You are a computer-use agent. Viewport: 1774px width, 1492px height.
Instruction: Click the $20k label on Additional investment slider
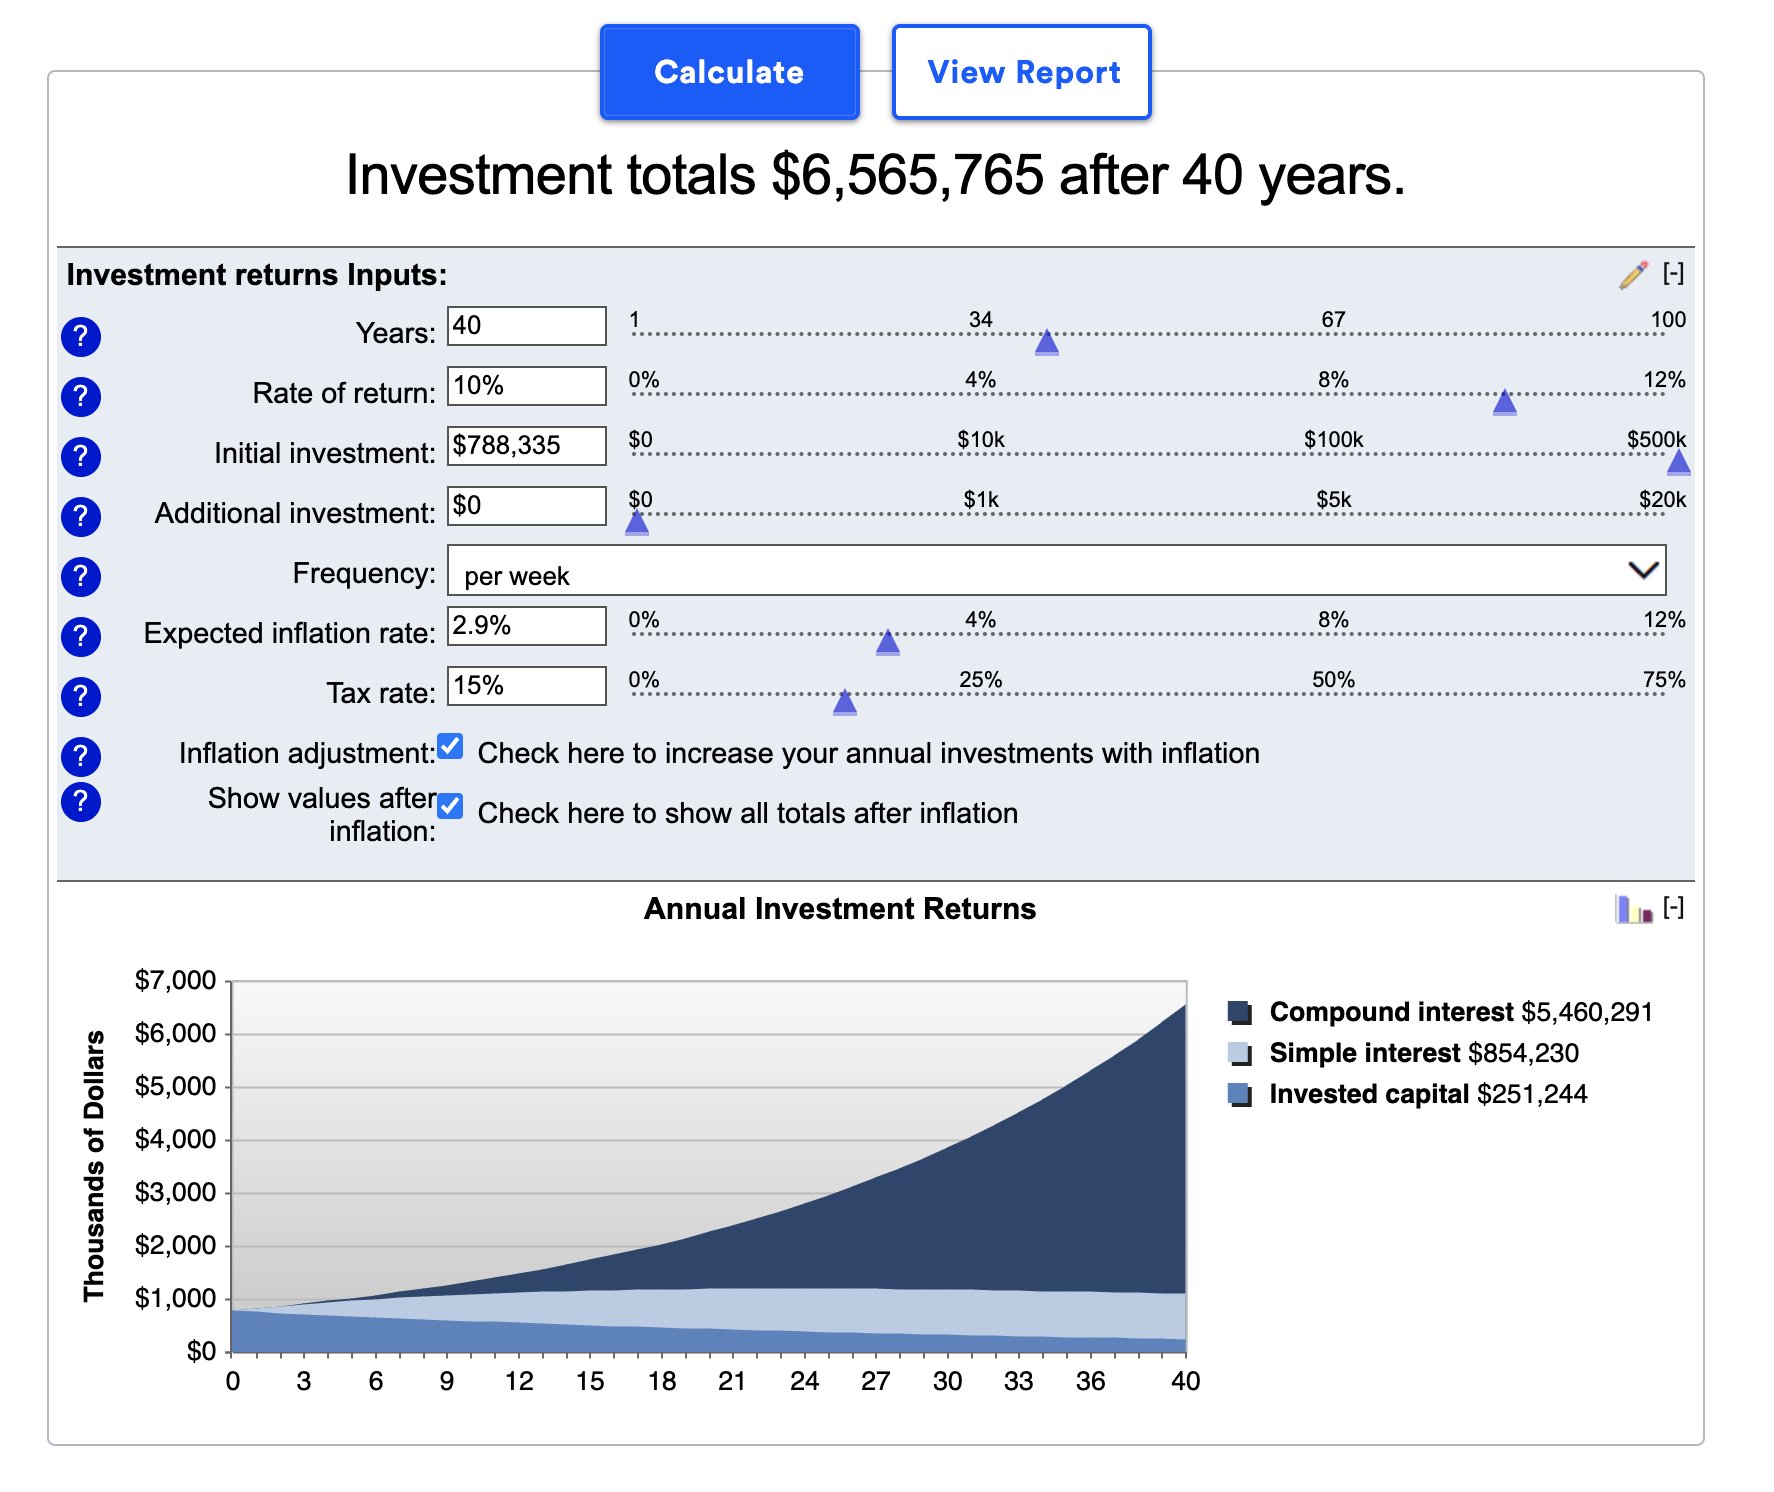click(x=1662, y=499)
